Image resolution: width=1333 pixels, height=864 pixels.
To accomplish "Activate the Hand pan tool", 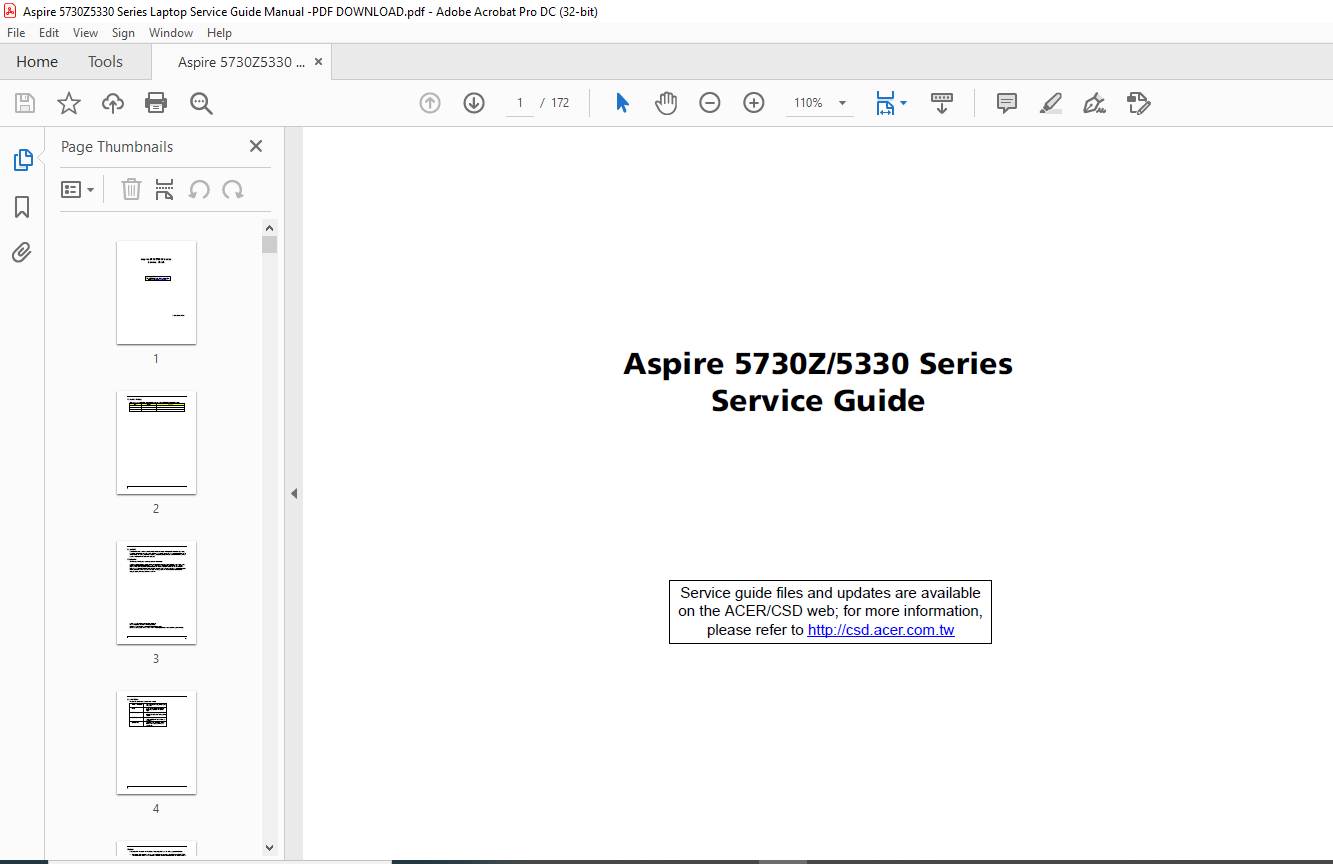I will coord(666,103).
